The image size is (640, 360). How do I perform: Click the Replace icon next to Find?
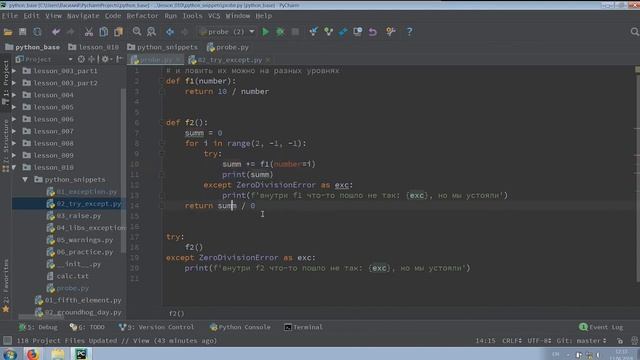tap(151, 32)
